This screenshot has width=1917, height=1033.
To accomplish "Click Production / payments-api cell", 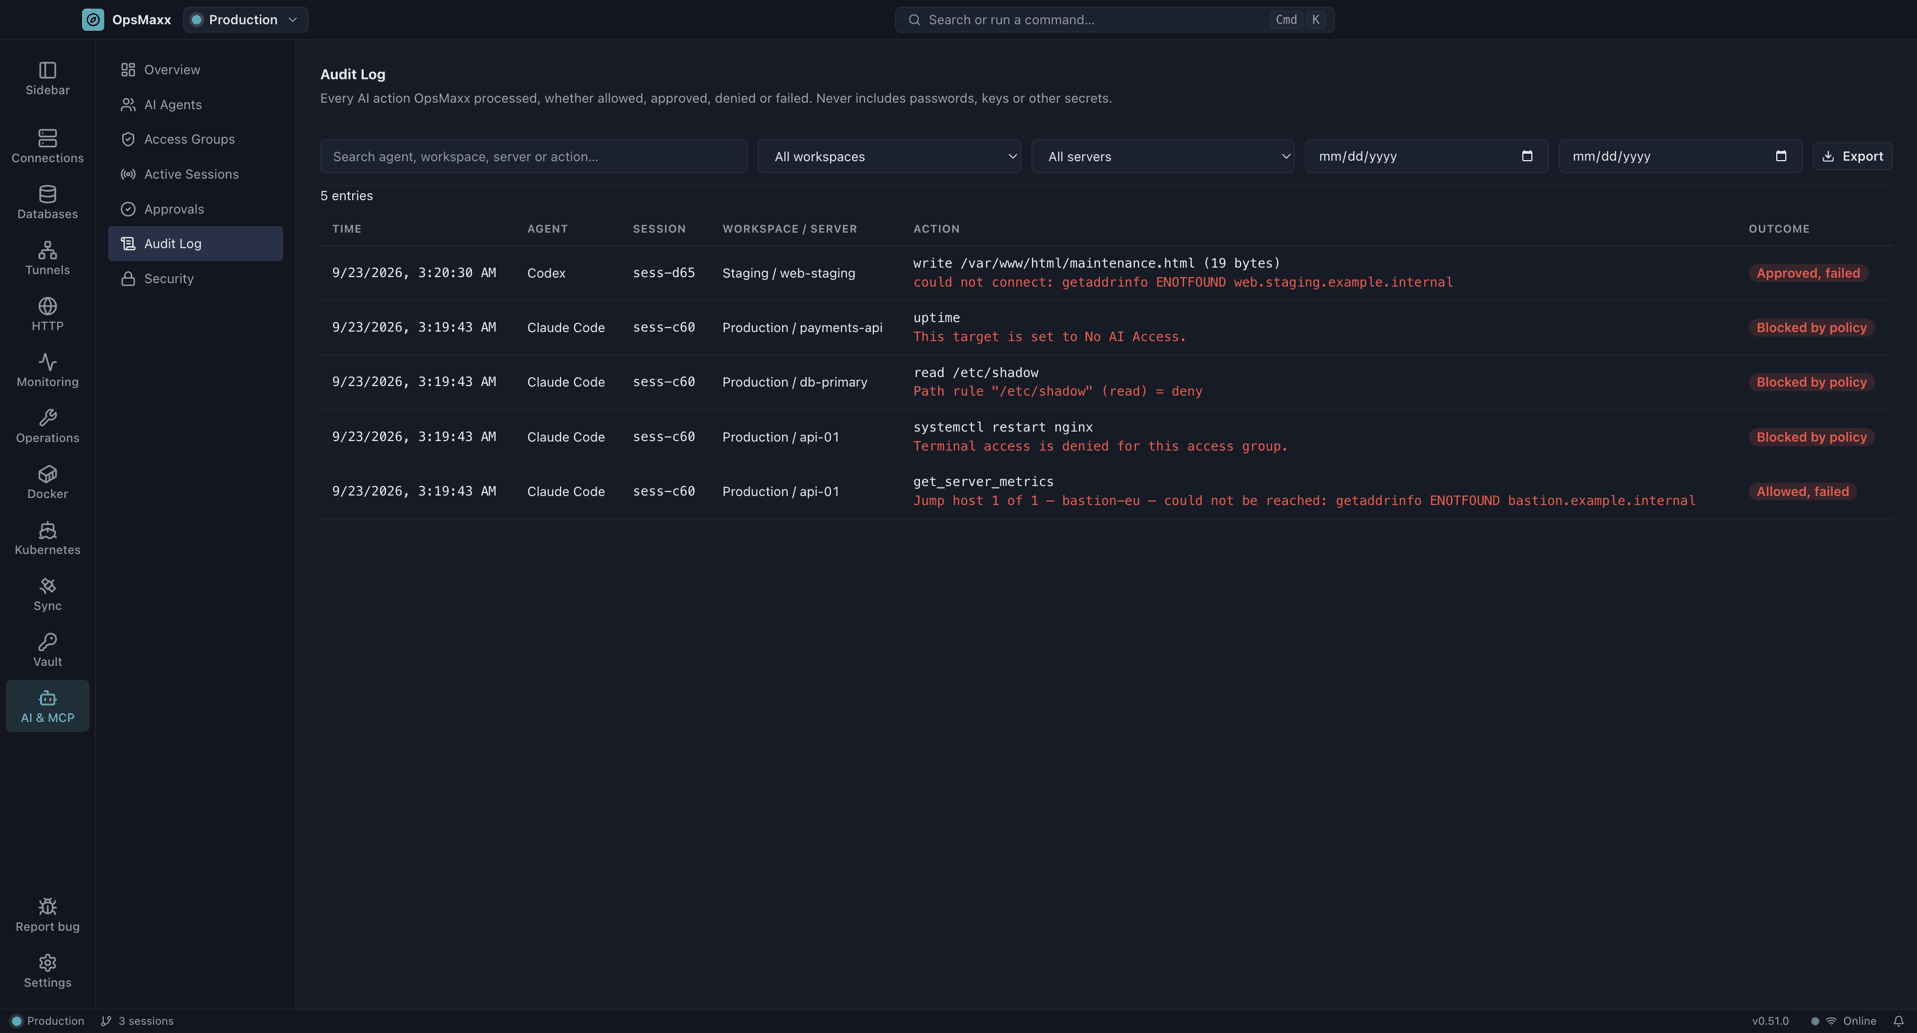I will click(x=802, y=328).
